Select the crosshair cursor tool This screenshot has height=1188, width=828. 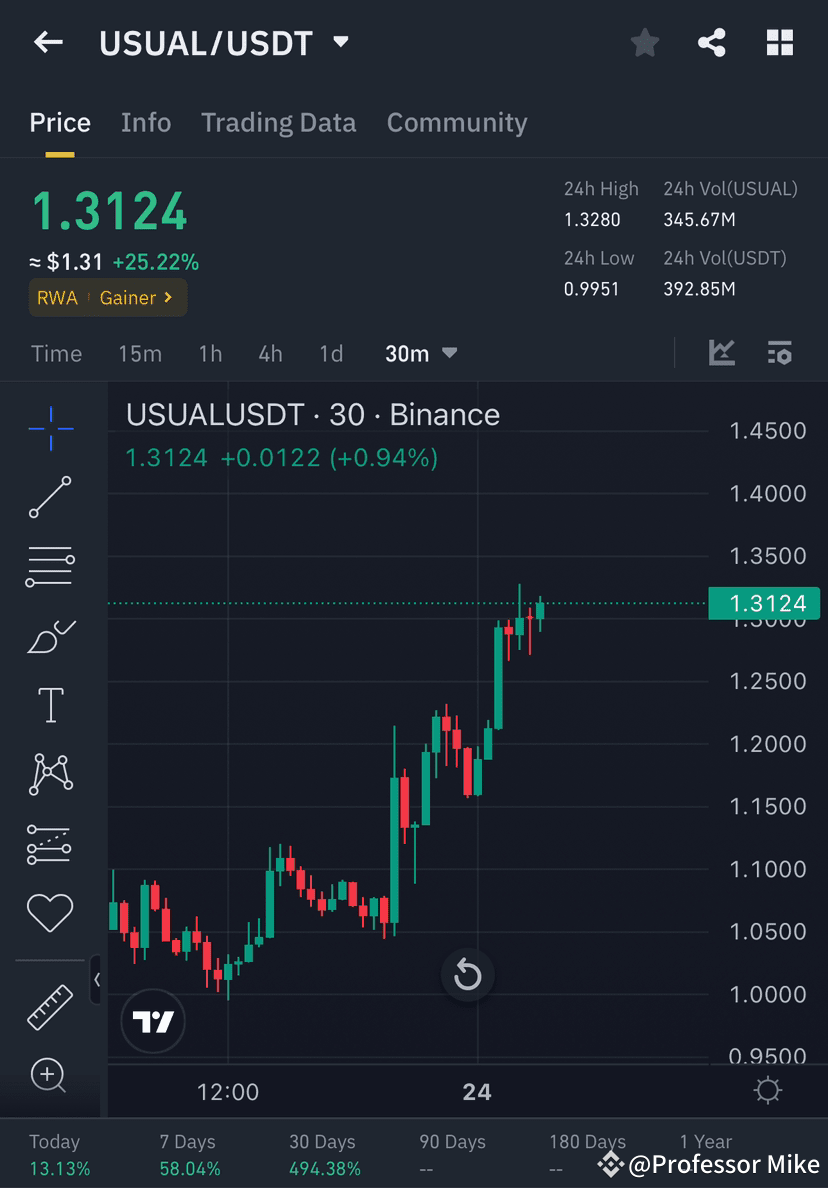(x=50, y=428)
